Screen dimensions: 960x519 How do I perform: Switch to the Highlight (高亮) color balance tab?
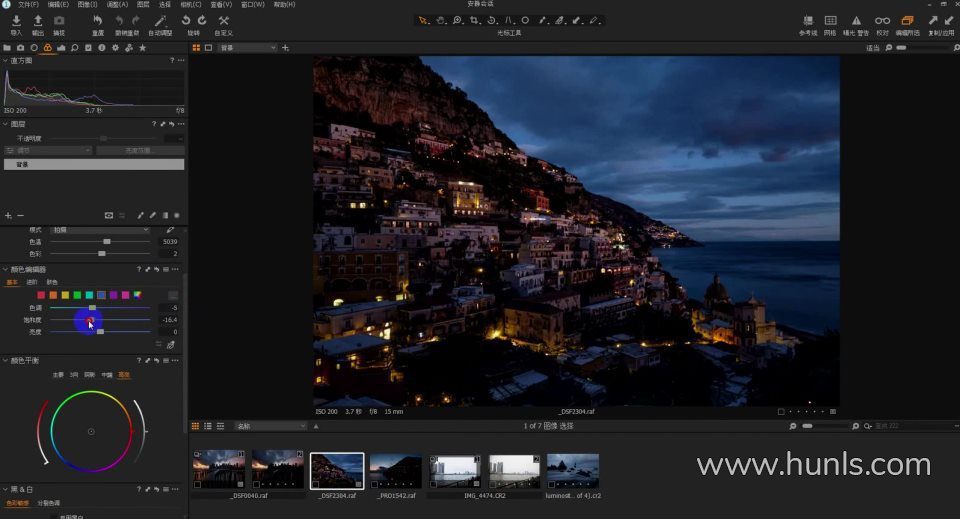click(124, 375)
